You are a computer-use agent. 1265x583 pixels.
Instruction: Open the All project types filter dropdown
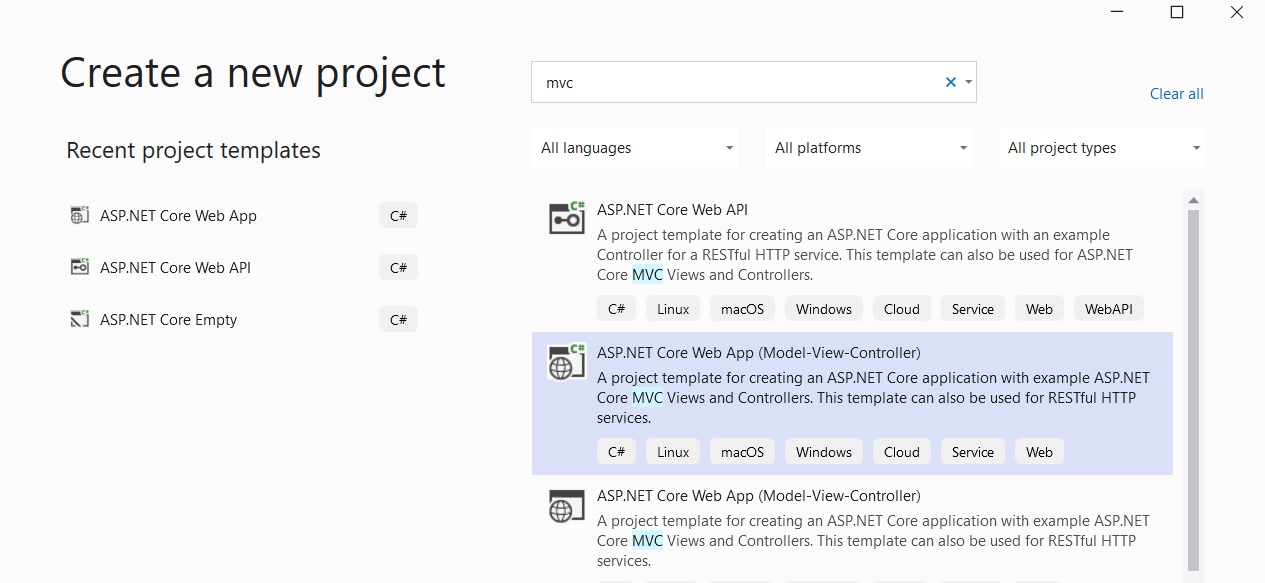(1102, 148)
